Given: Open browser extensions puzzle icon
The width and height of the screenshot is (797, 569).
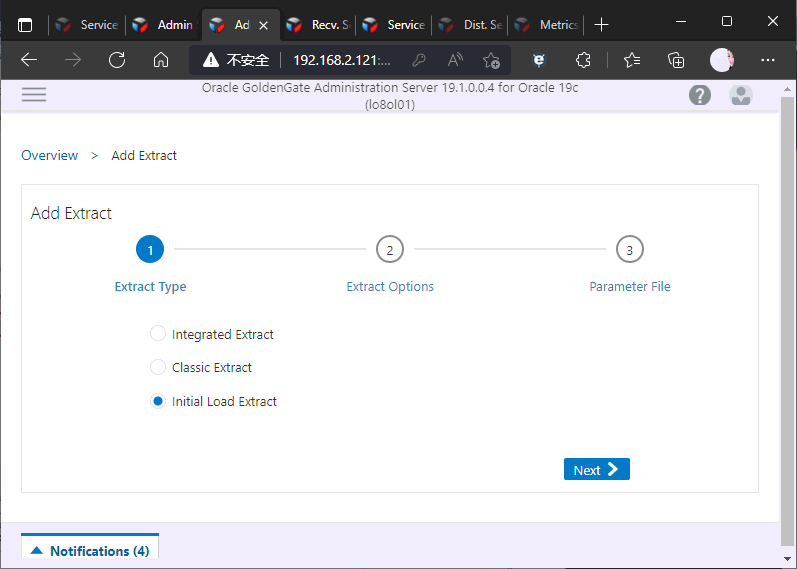Looking at the screenshot, I should pos(585,60).
